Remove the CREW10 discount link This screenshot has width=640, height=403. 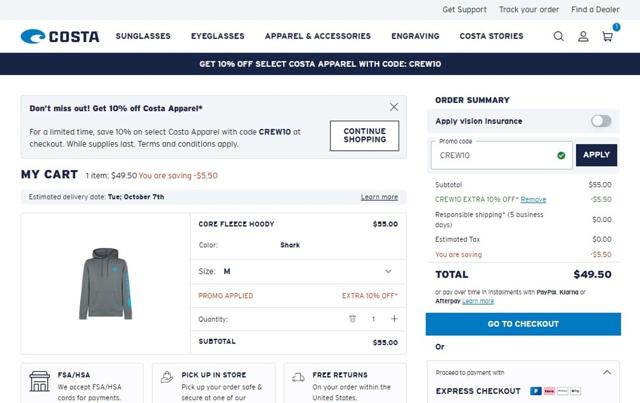[533, 200]
